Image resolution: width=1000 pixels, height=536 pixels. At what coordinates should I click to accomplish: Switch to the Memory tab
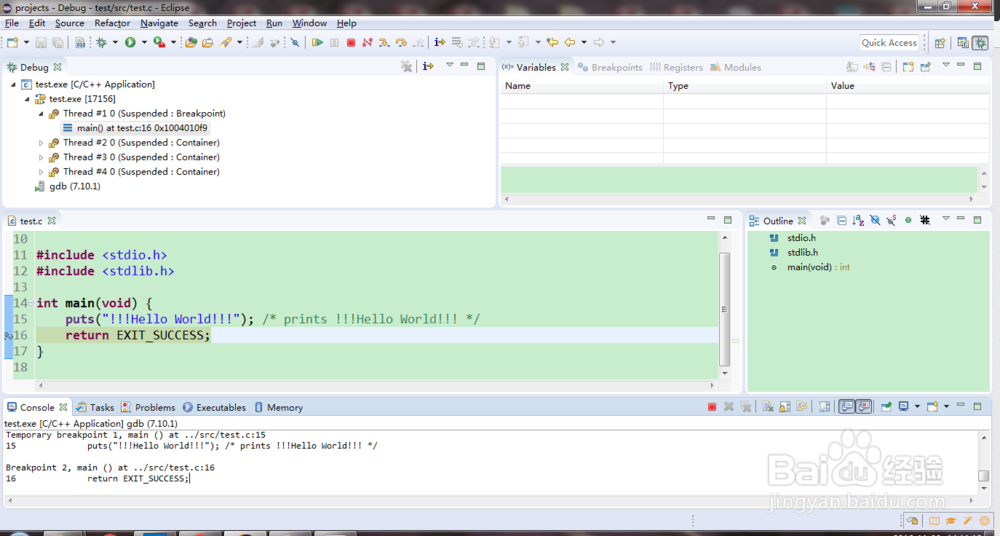click(x=278, y=407)
